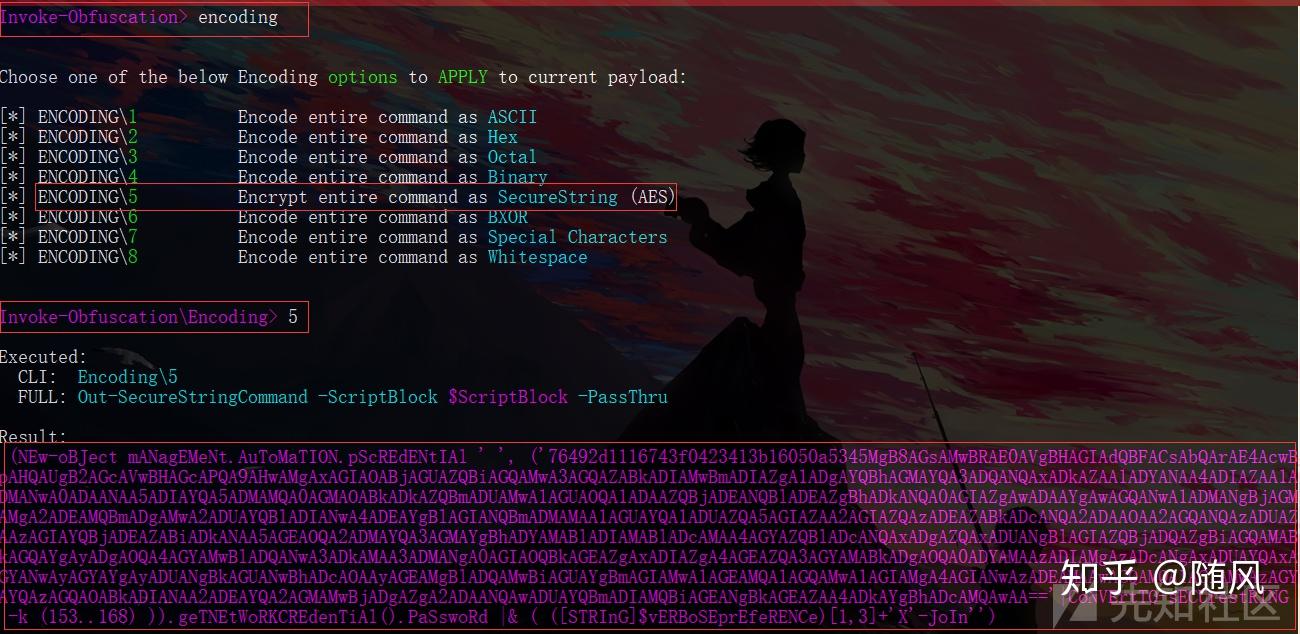Select ENCODING\2 Hex option text
1300x634 pixels.
[x=259, y=137]
